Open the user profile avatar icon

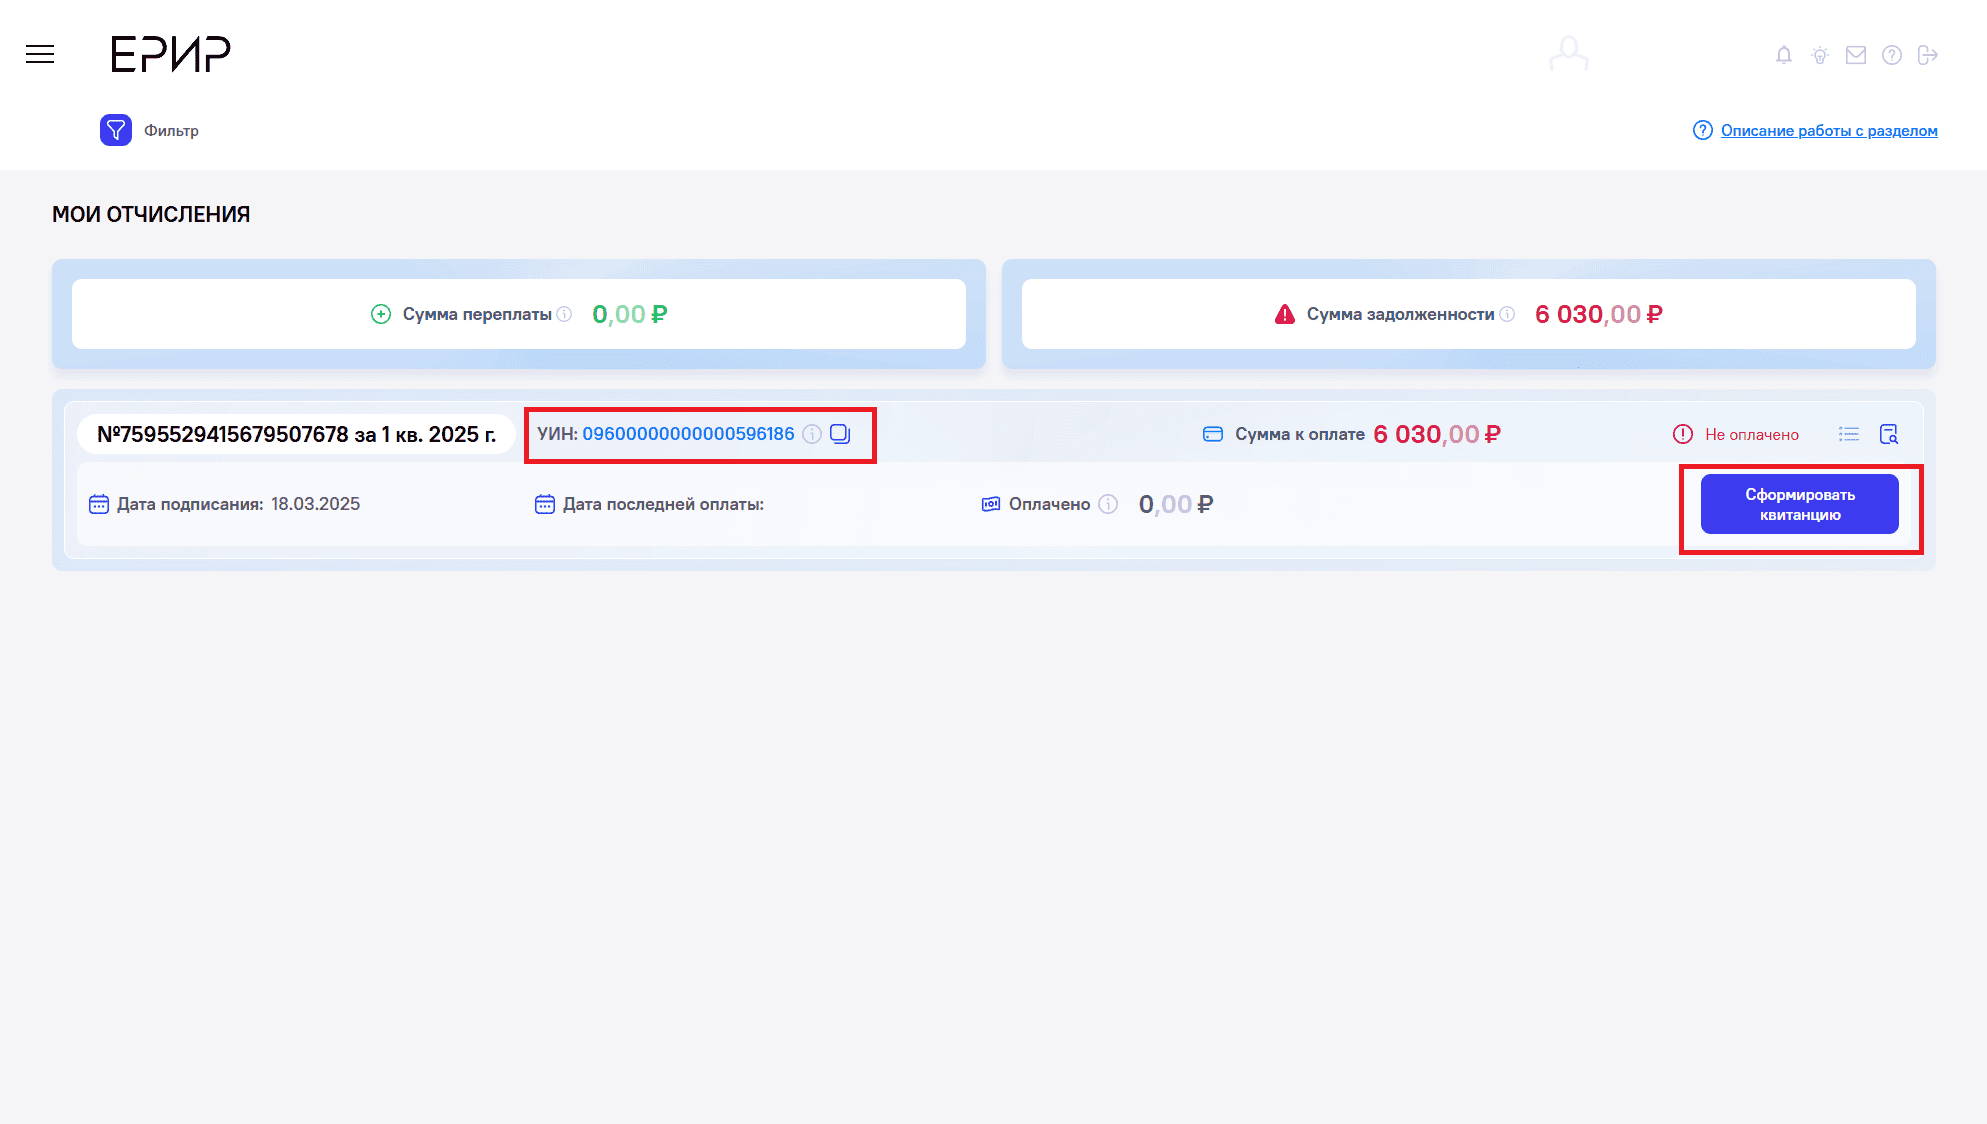(x=1568, y=54)
